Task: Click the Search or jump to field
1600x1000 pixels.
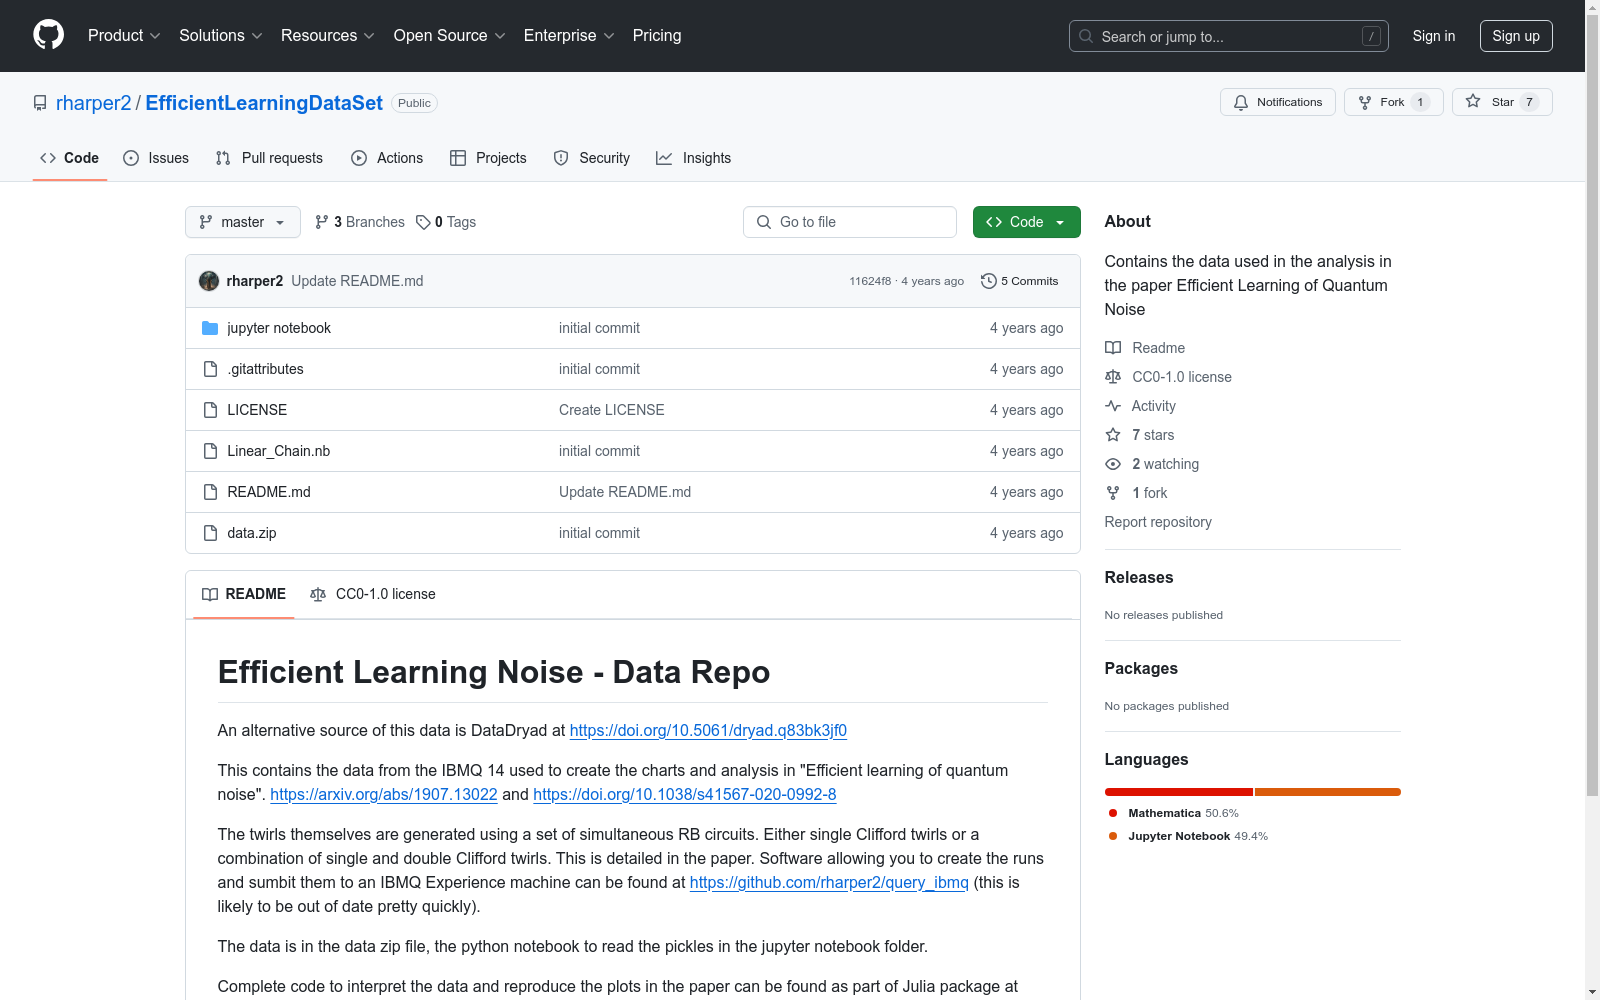Action: click(1229, 36)
